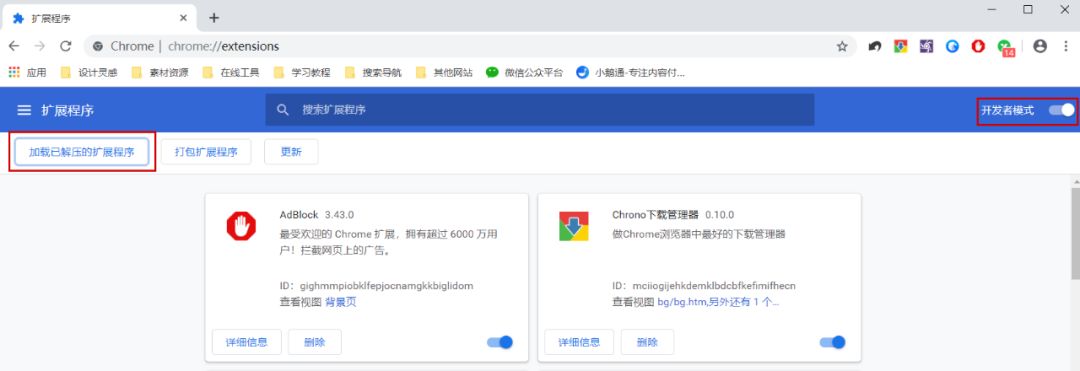The height and width of the screenshot is (371, 1080).
Task: Close the 扩展程序 tab
Action: (x=183, y=18)
